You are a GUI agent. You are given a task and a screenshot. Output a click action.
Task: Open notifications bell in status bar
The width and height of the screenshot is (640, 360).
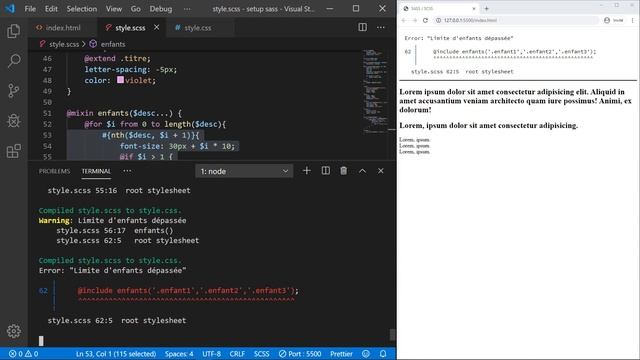[x=383, y=354]
